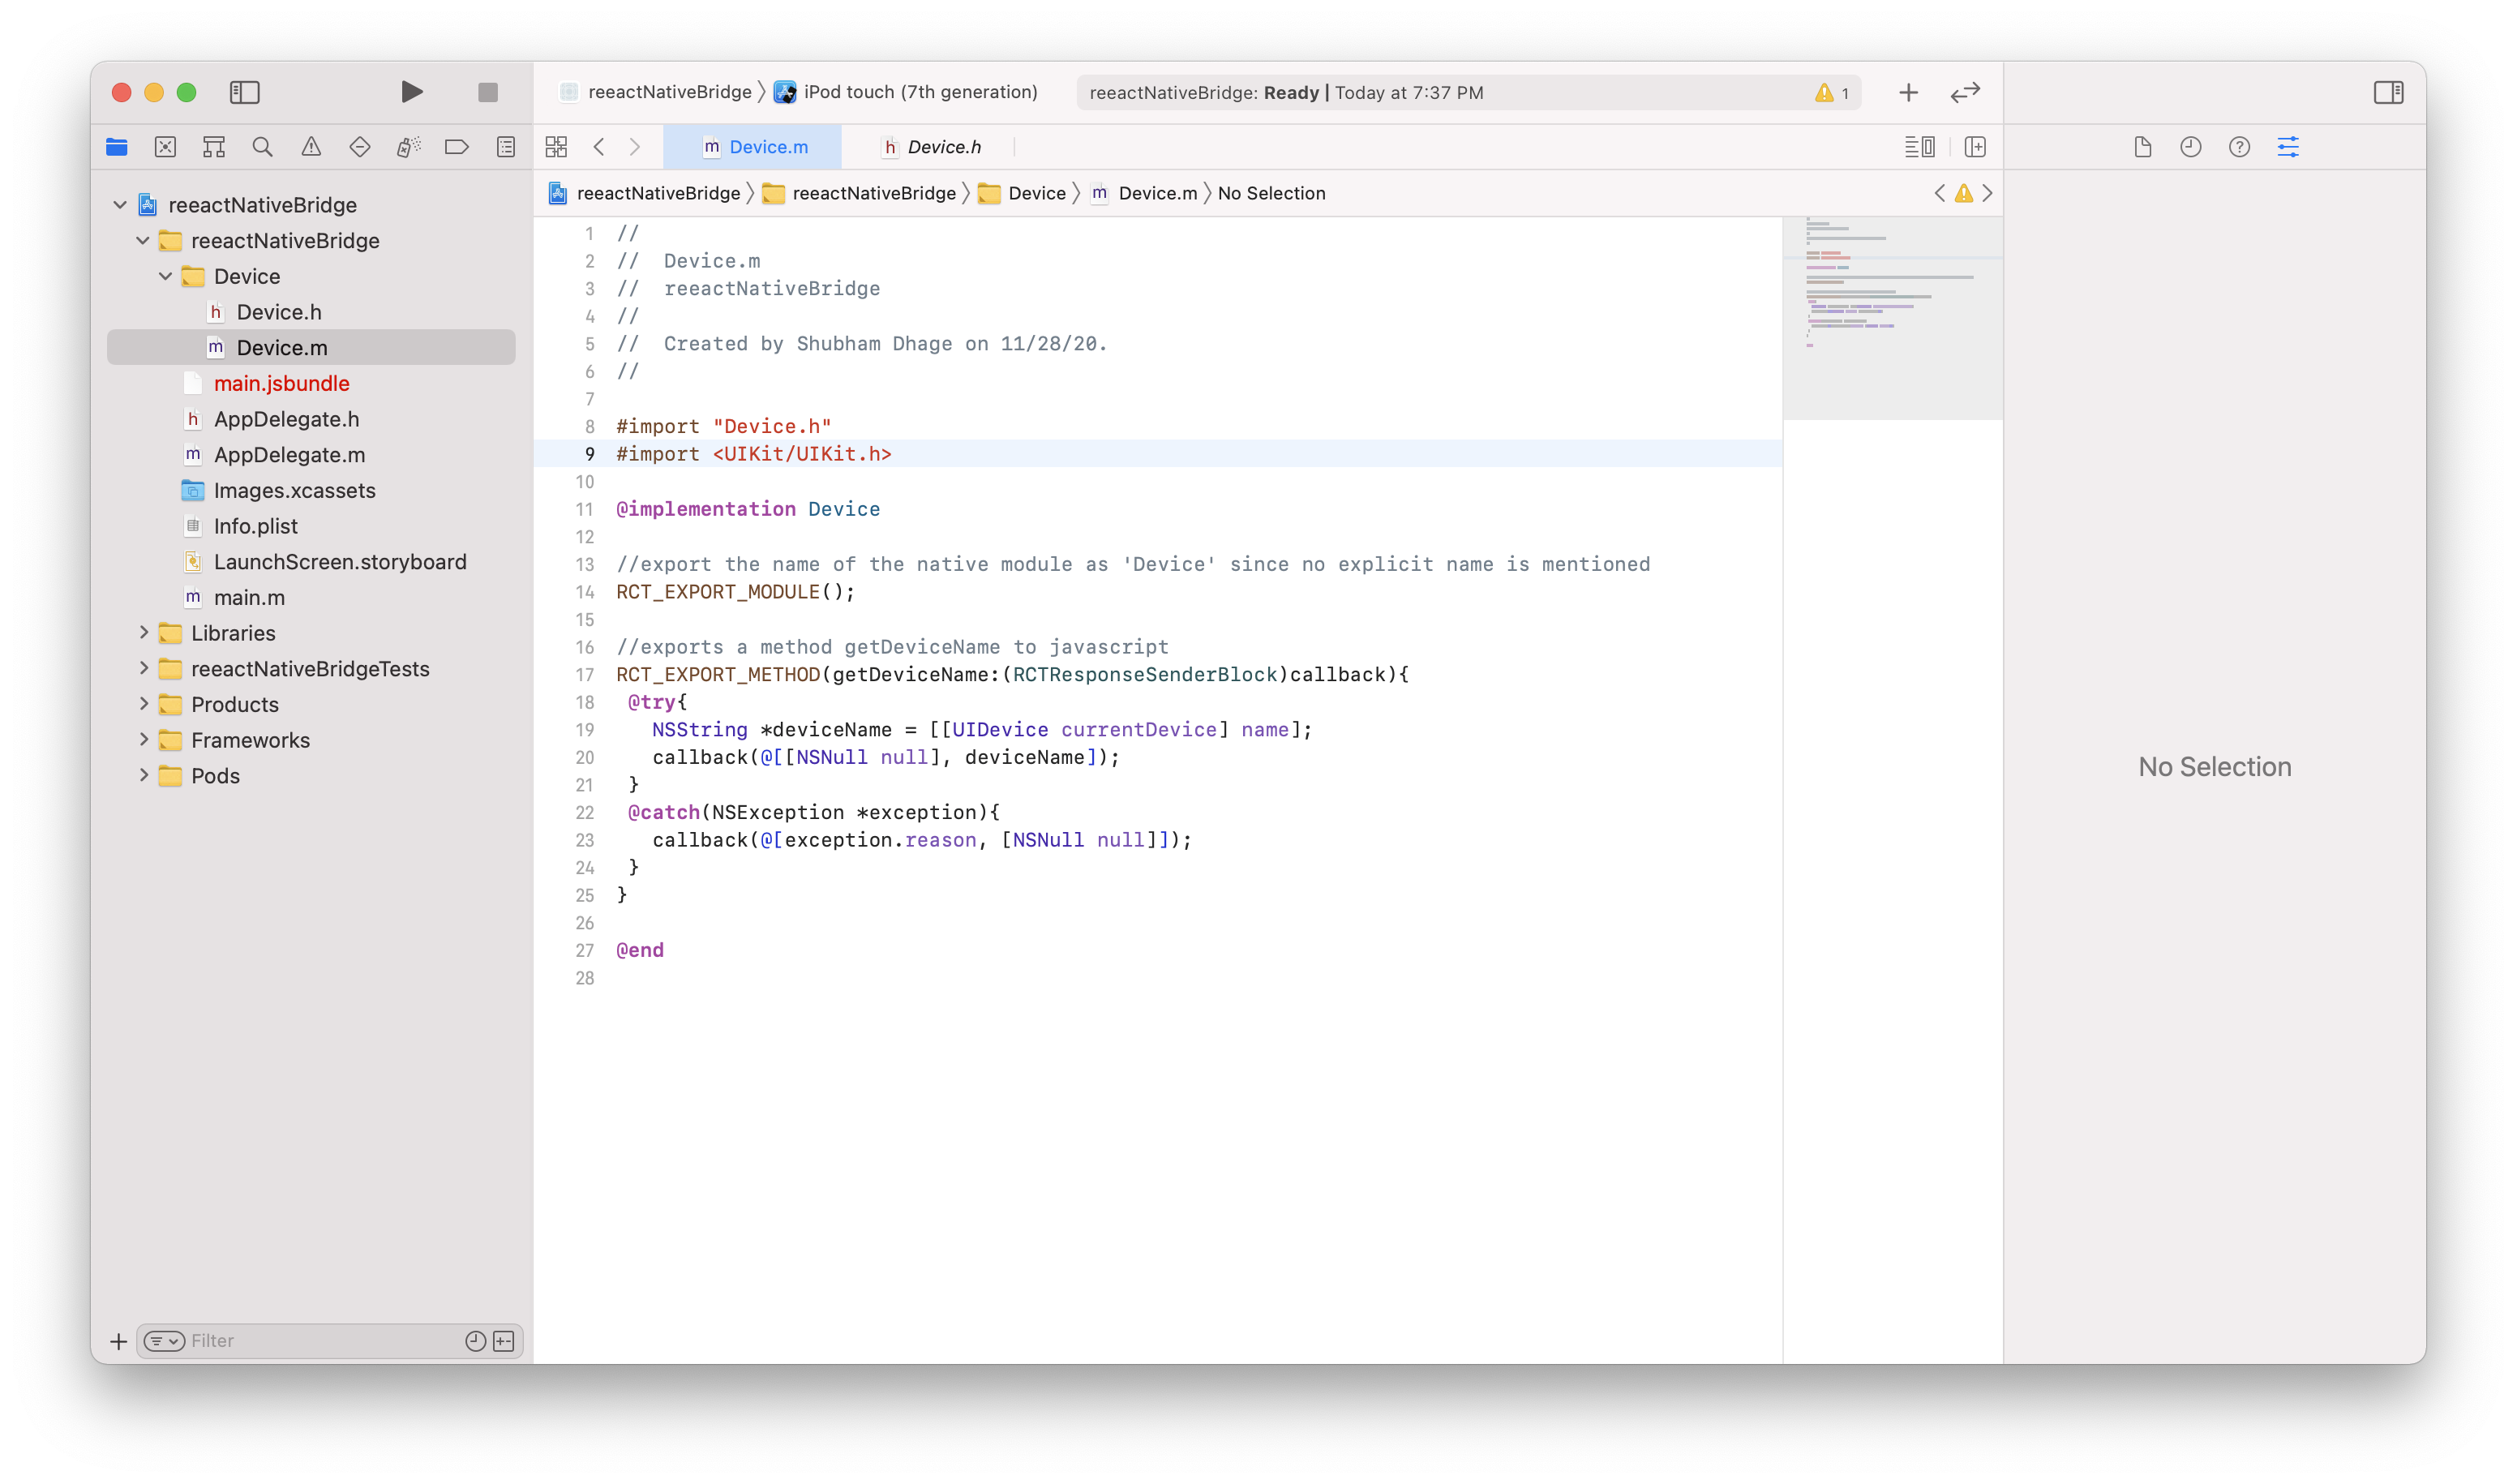The width and height of the screenshot is (2517, 1484).
Task: Toggle the navigator sidebar
Action: pyautogui.click(x=245, y=92)
